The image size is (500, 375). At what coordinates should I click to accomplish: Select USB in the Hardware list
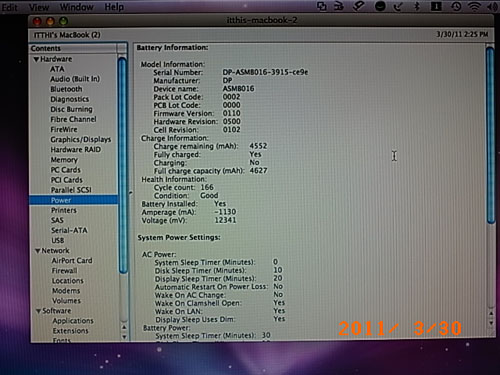point(58,240)
